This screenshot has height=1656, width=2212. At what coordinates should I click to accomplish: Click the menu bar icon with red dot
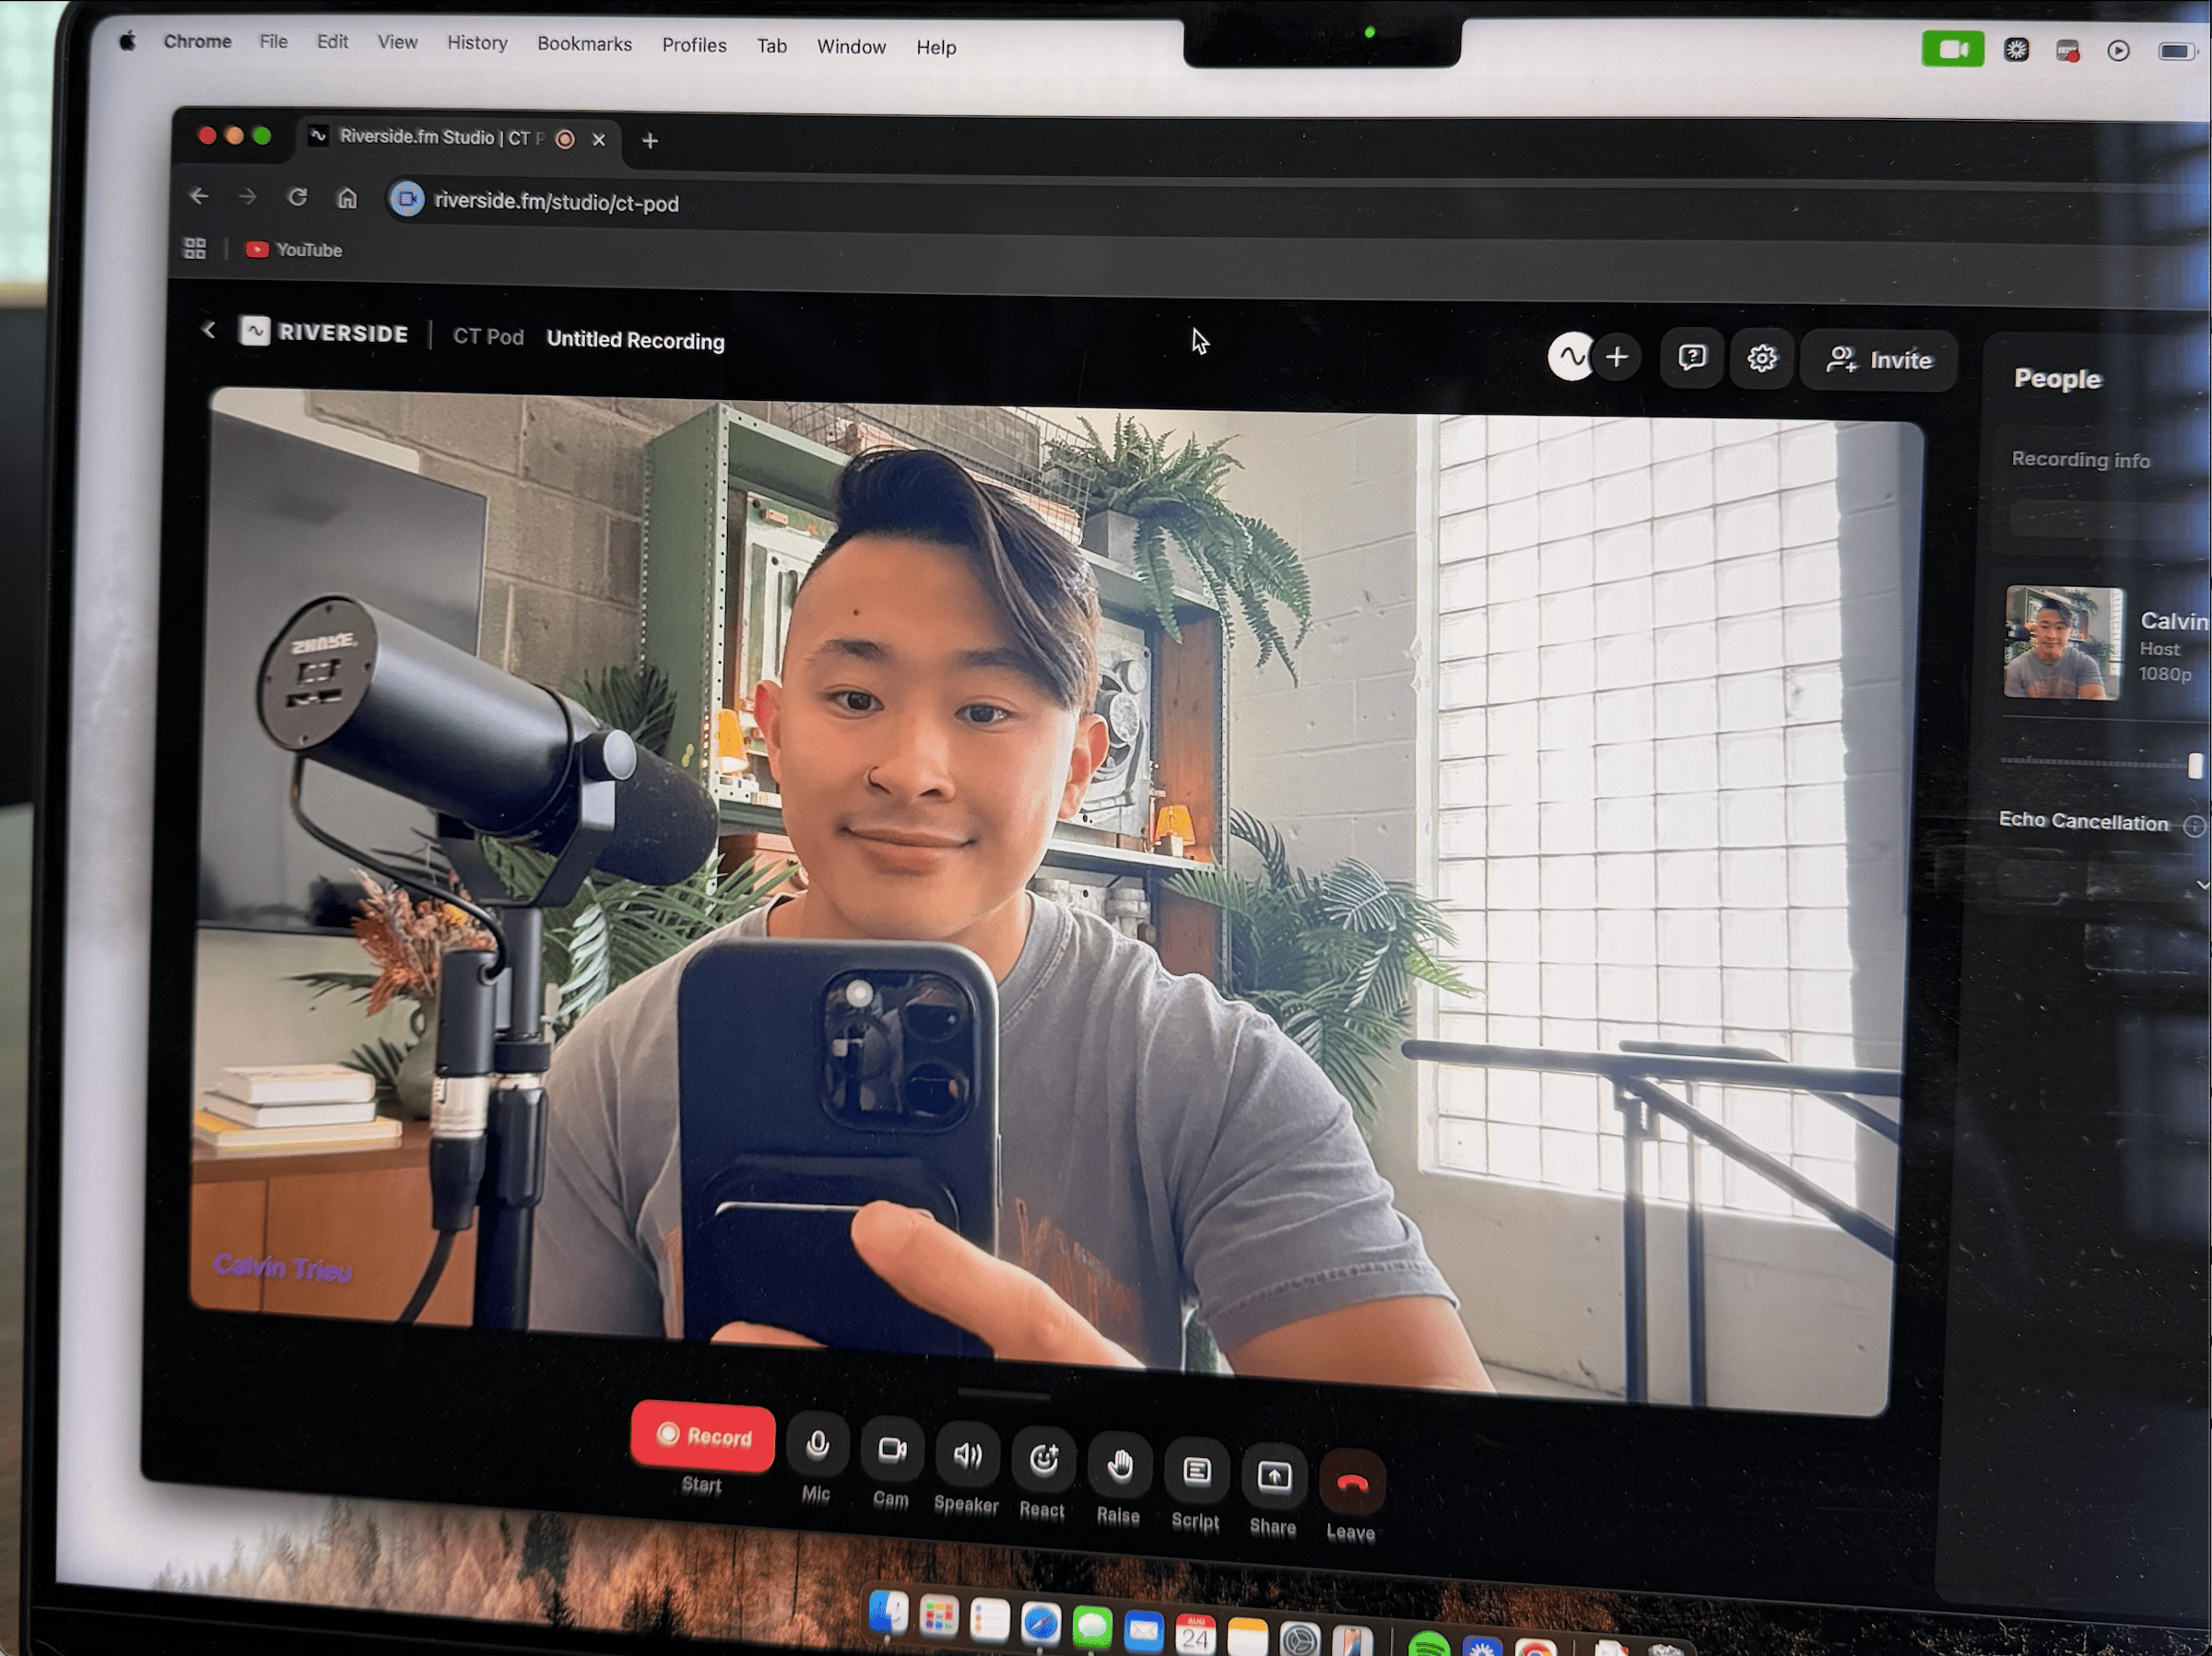click(x=2067, y=51)
